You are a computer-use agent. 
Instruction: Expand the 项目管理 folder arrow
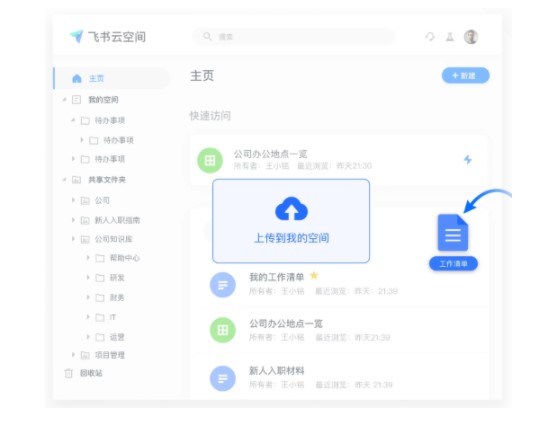[73, 355]
